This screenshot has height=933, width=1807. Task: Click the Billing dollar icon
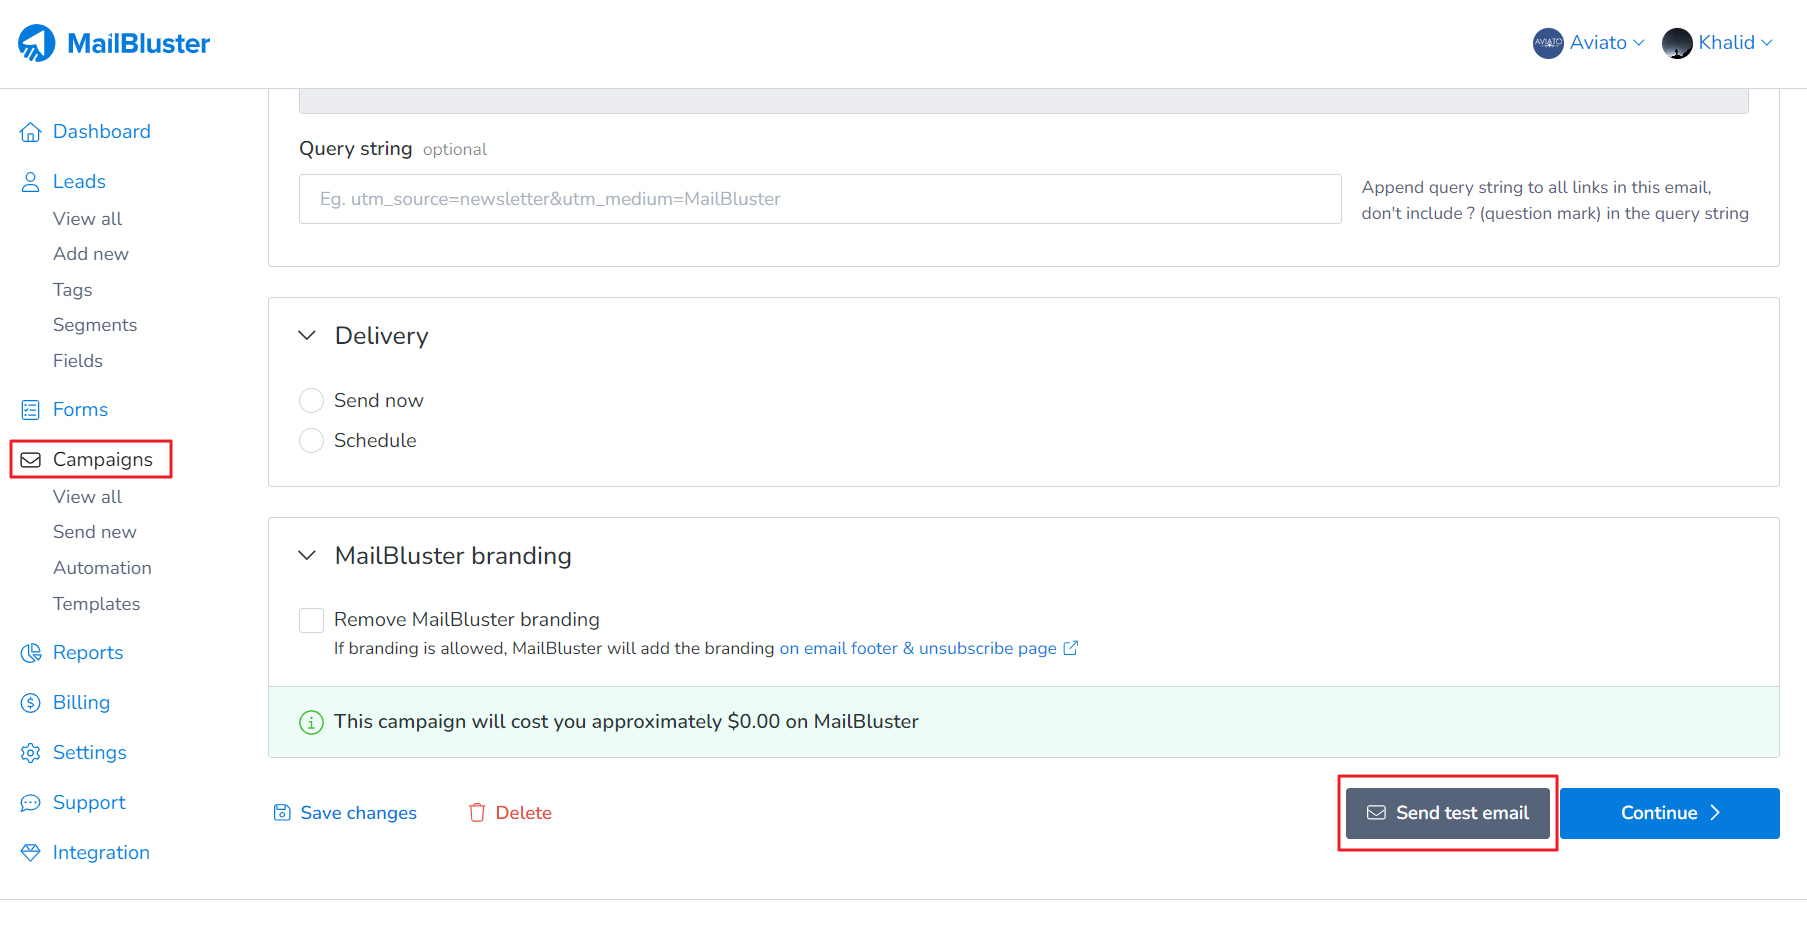[x=31, y=703]
